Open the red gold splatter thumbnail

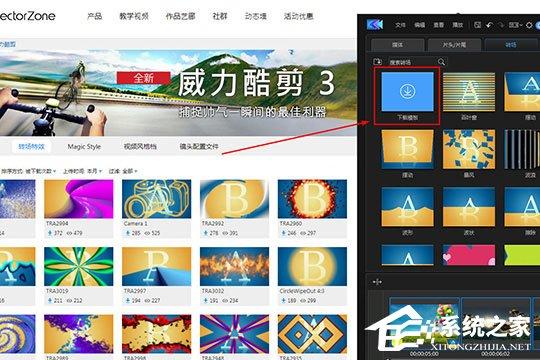click(156, 334)
